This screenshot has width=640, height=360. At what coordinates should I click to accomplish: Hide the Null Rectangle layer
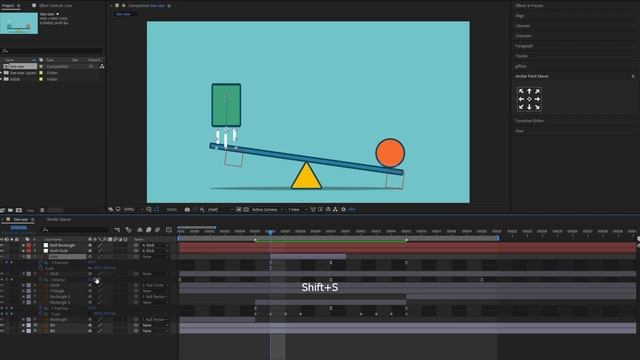2,245
